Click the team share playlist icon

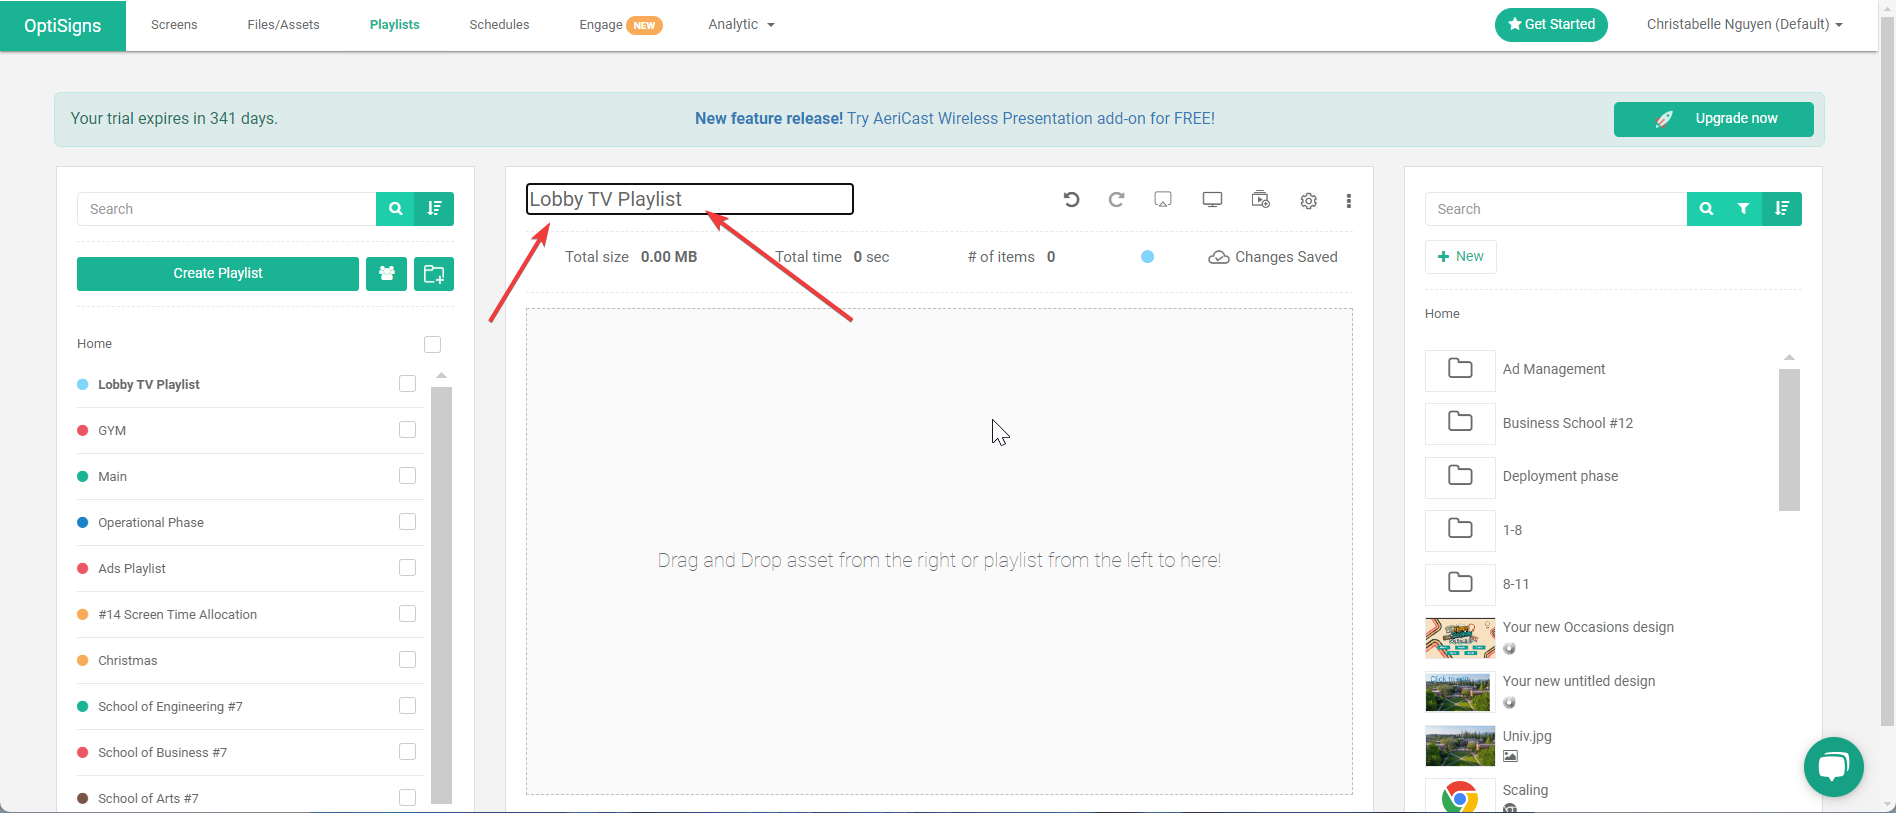click(x=386, y=274)
